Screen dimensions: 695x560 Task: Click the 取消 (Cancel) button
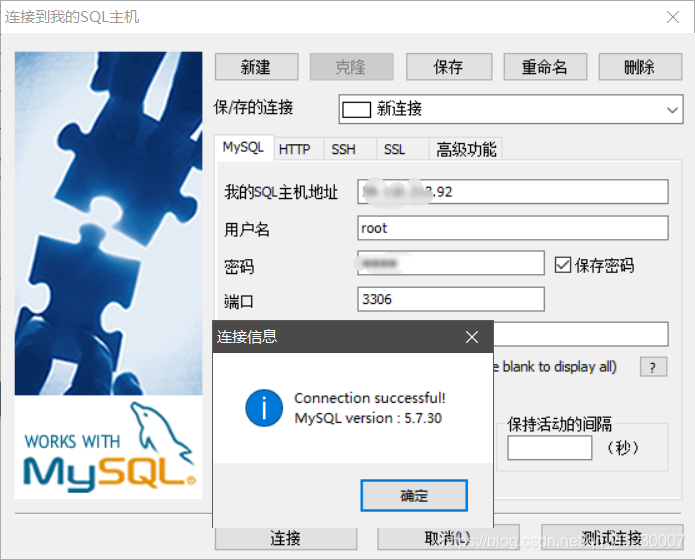point(448,538)
